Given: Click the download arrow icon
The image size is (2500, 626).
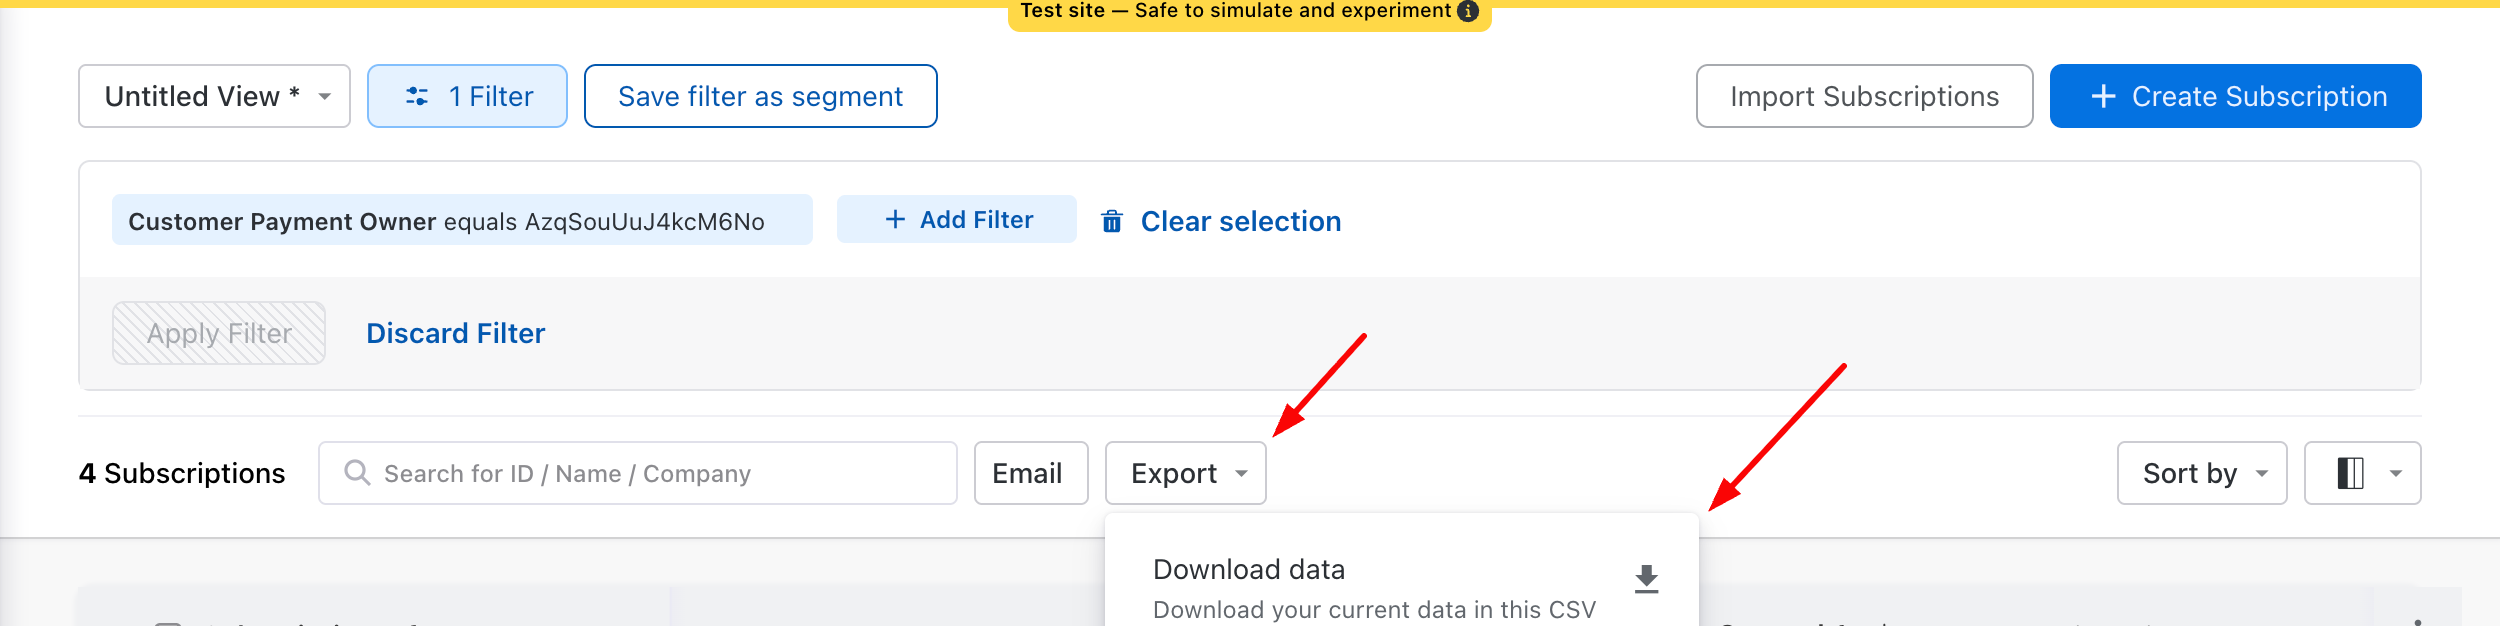Looking at the screenshot, I should coord(1646,579).
